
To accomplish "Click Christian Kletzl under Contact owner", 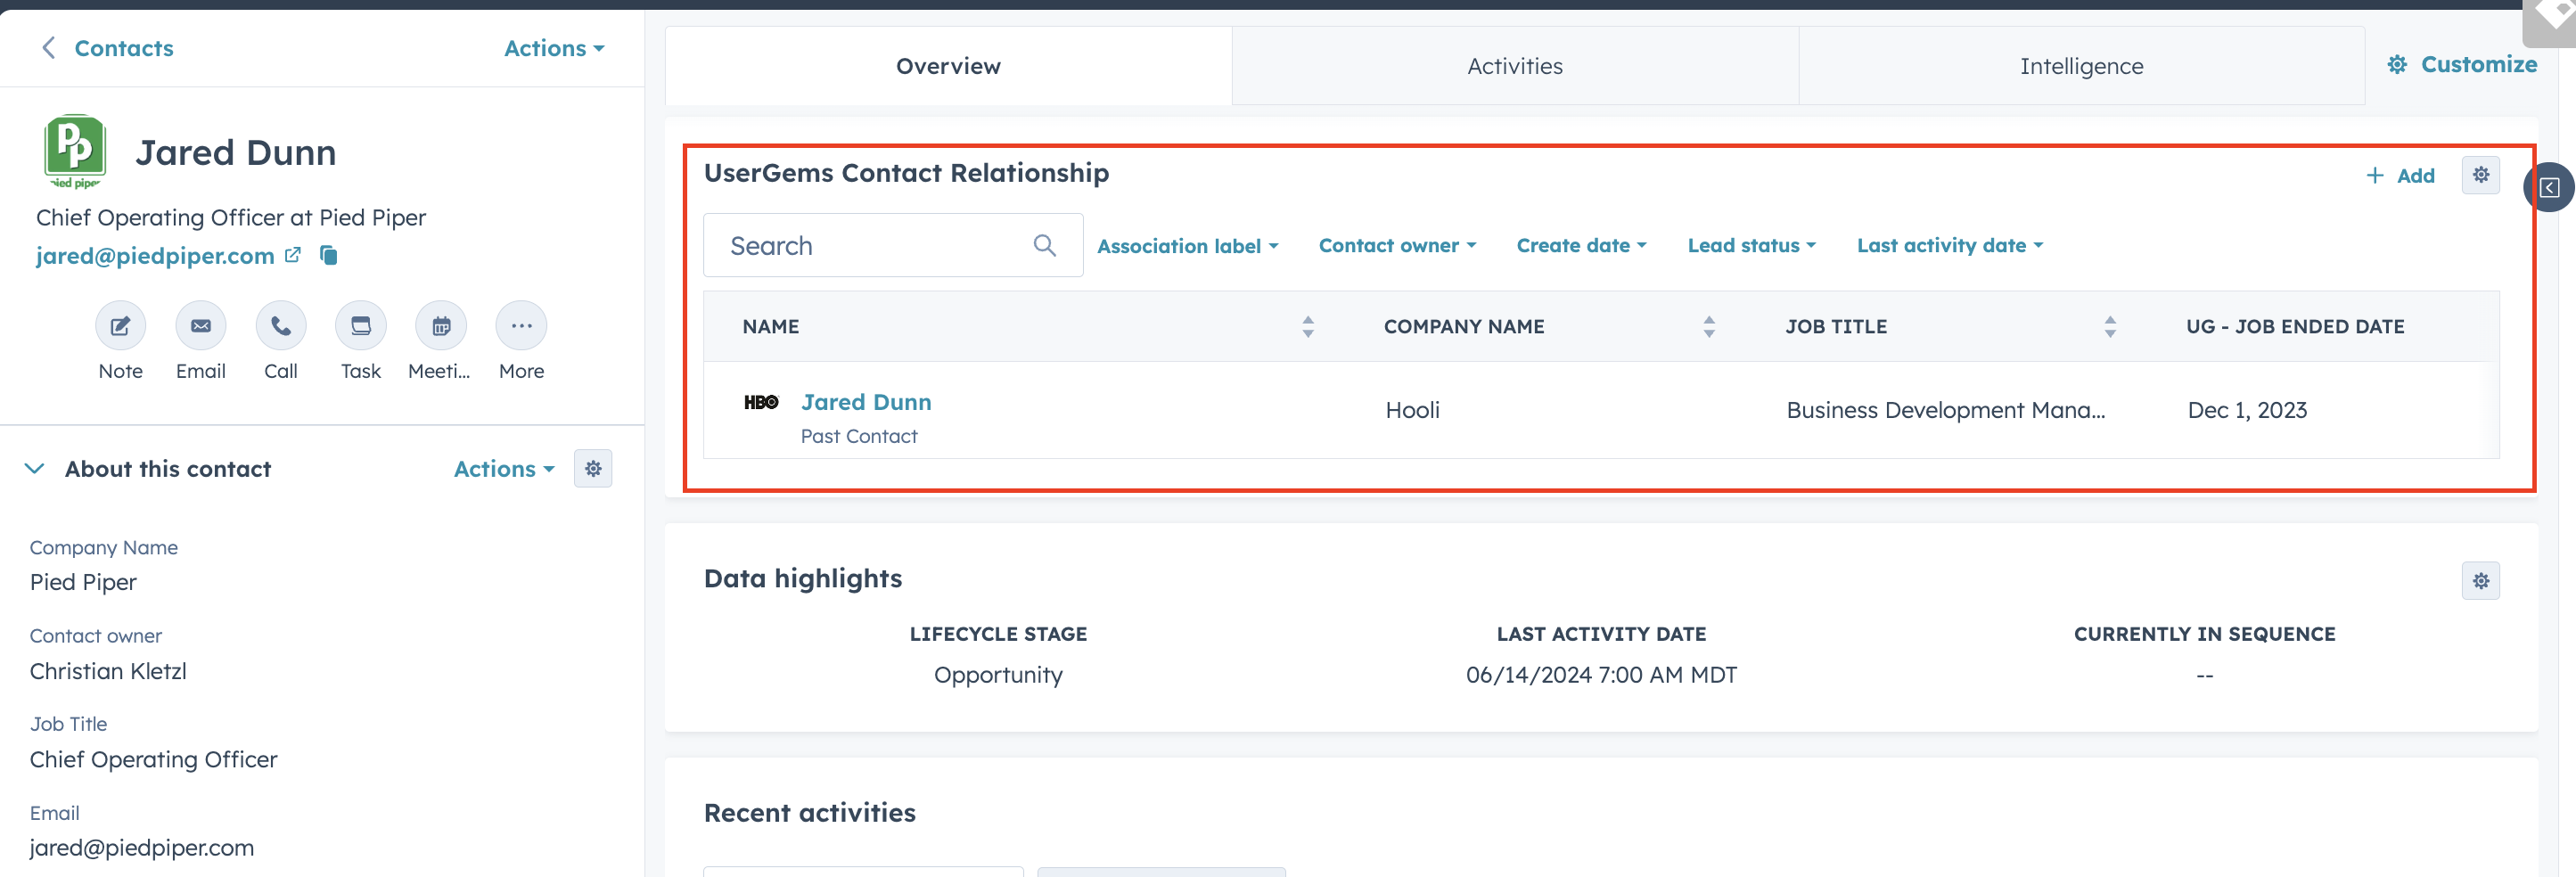I will (x=108, y=671).
